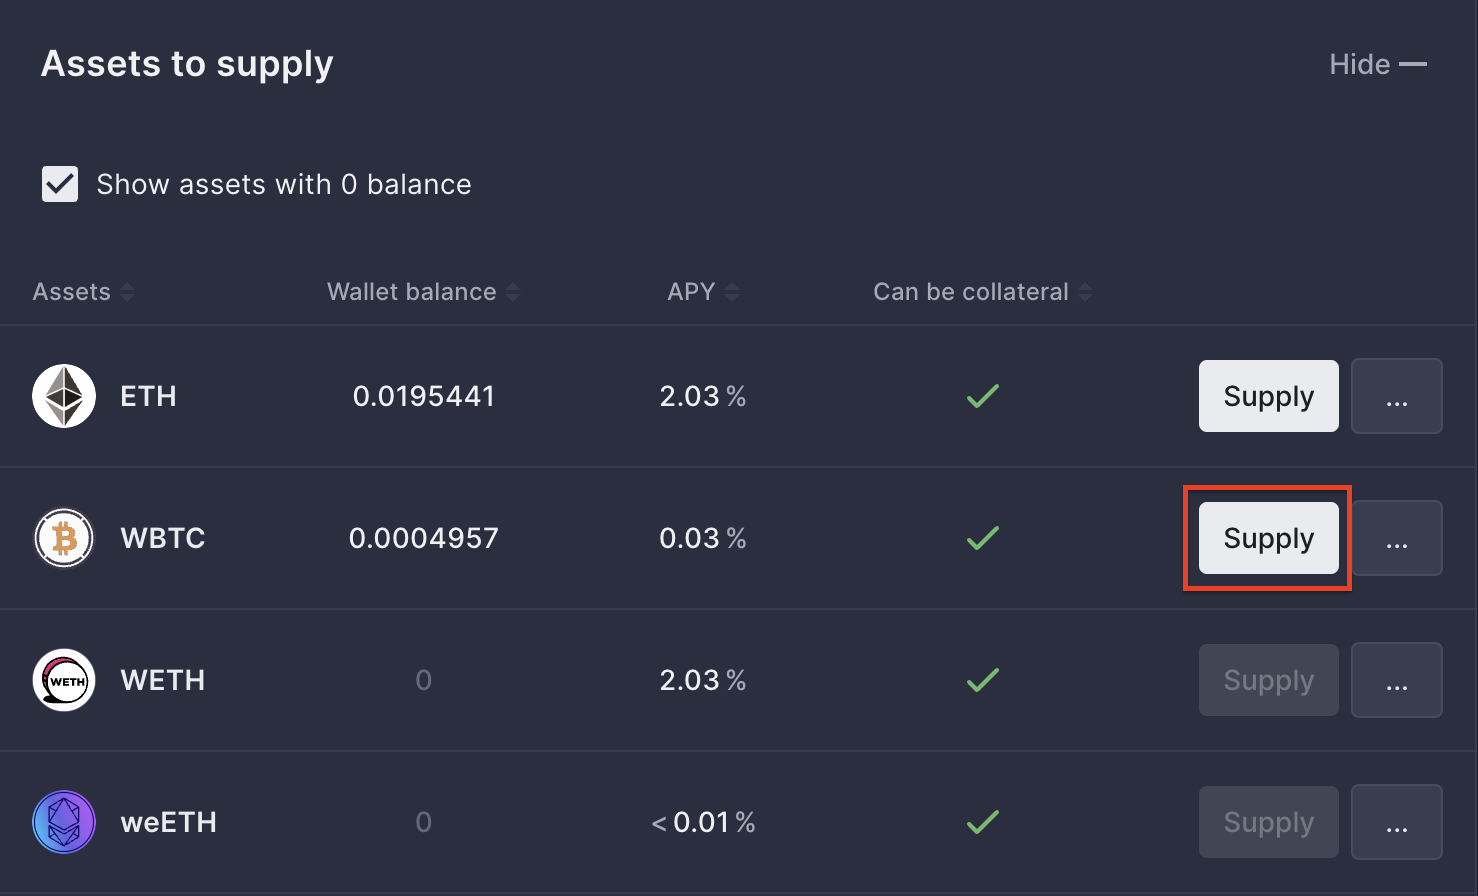Click the WETH token icon
This screenshot has height=896, width=1478.
[x=64, y=680]
